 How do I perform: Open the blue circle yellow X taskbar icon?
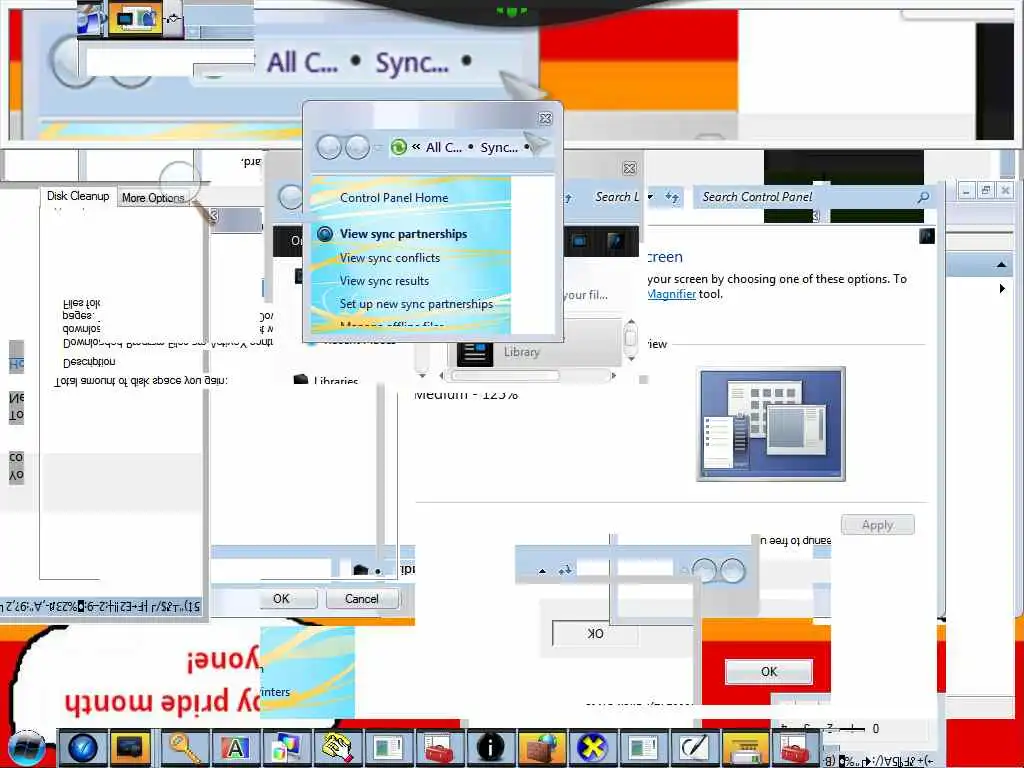(592, 748)
